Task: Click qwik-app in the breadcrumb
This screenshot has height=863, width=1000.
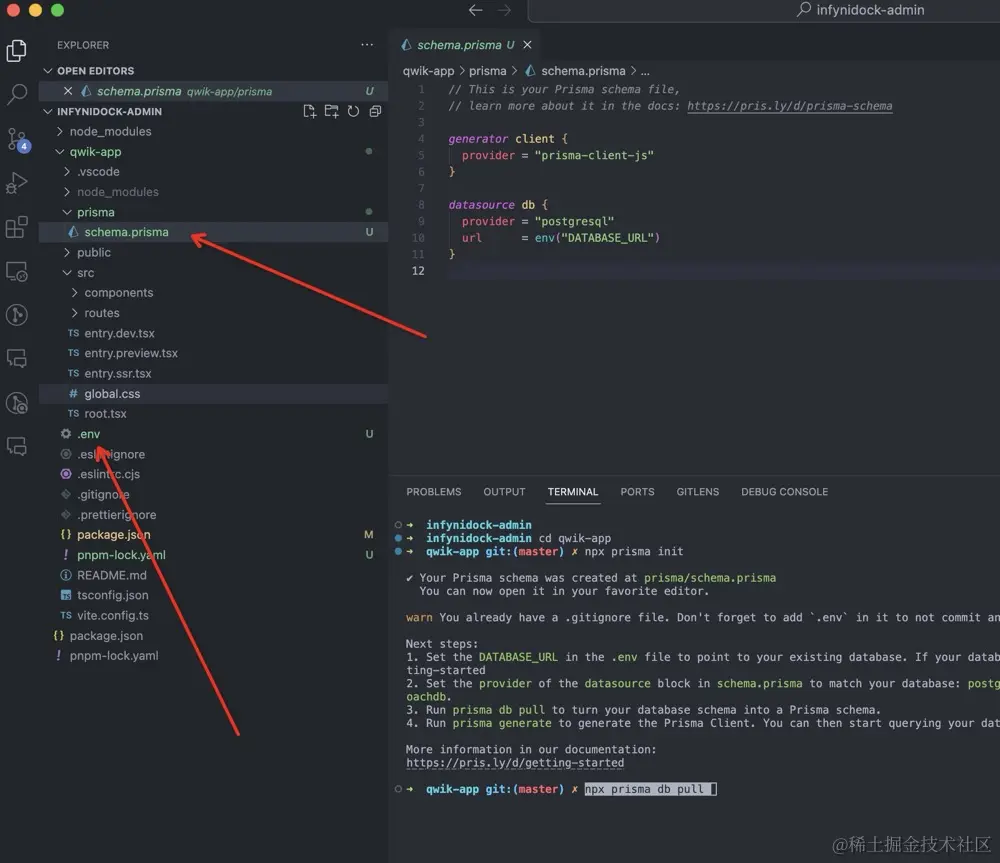Action: coord(429,71)
